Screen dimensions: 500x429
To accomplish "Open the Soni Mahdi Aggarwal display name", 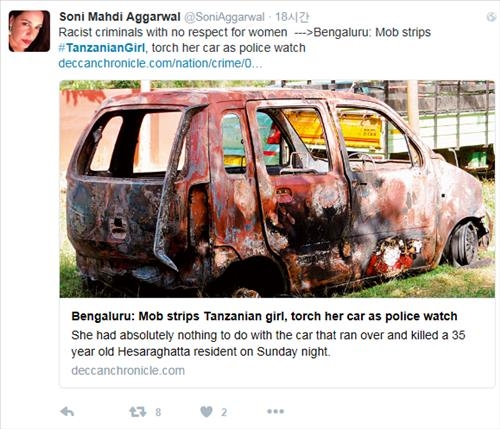I will click(x=120, y=17).
